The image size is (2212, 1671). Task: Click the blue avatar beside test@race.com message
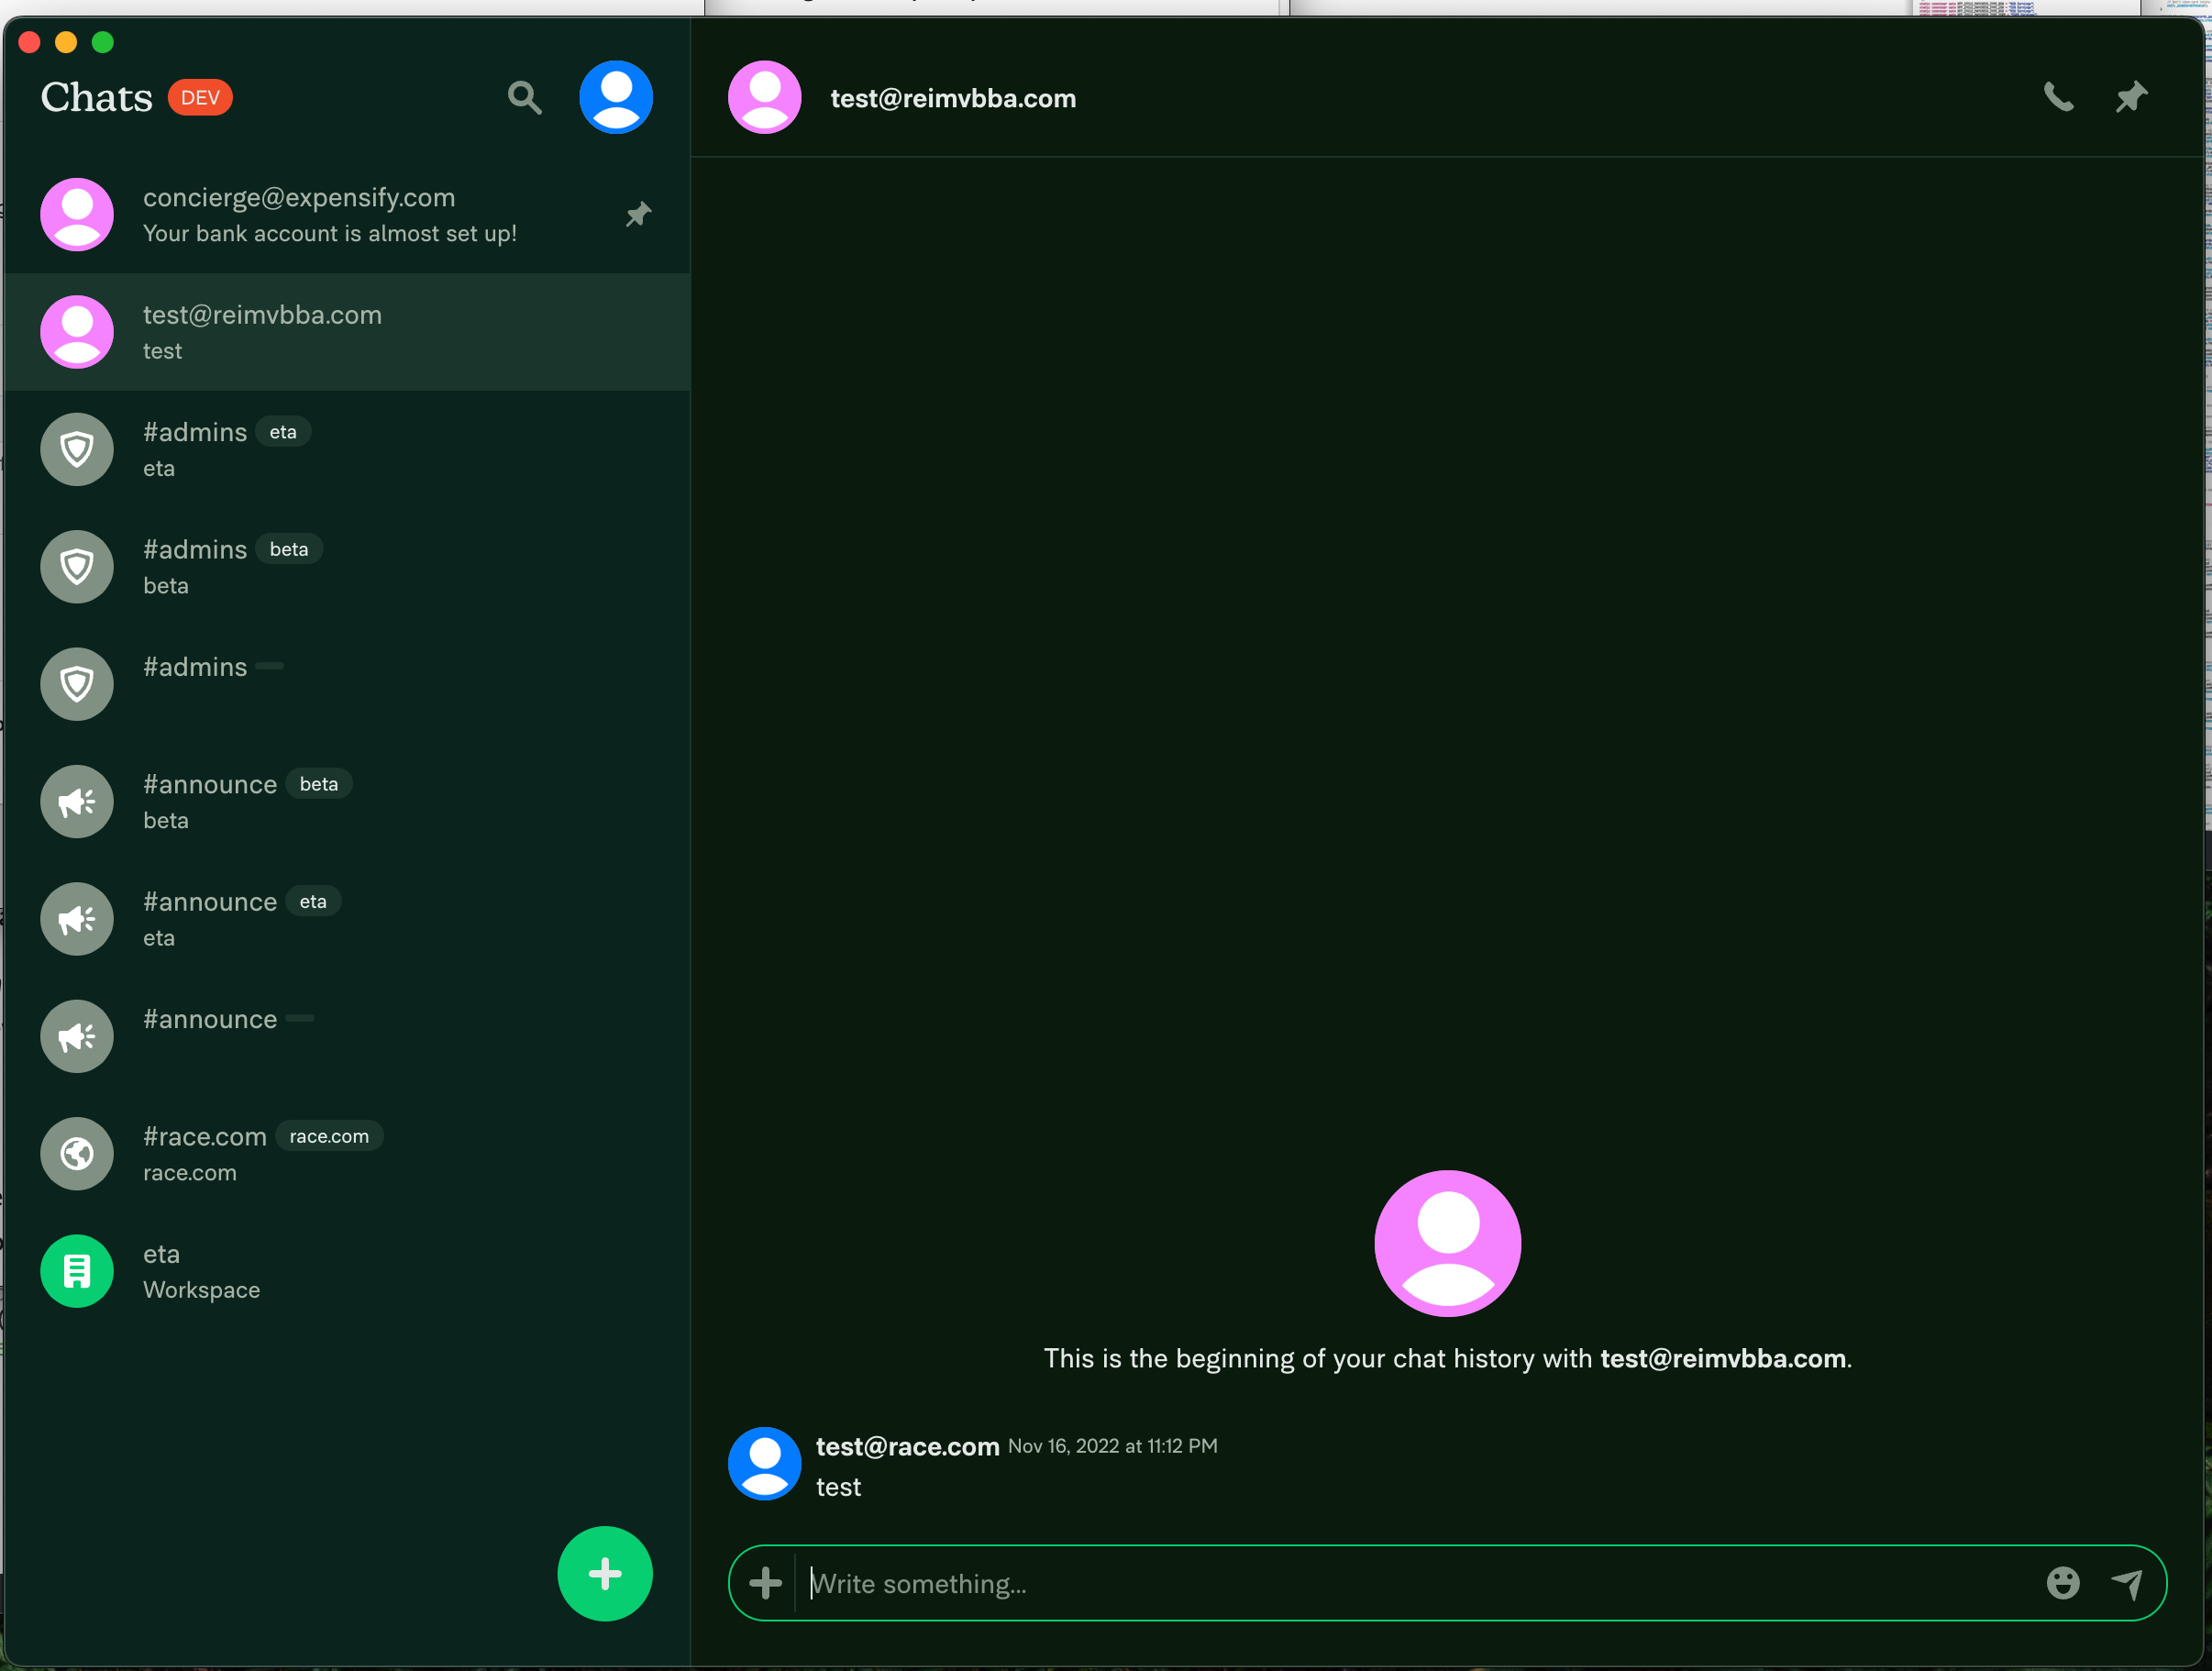click(765, 1463)
